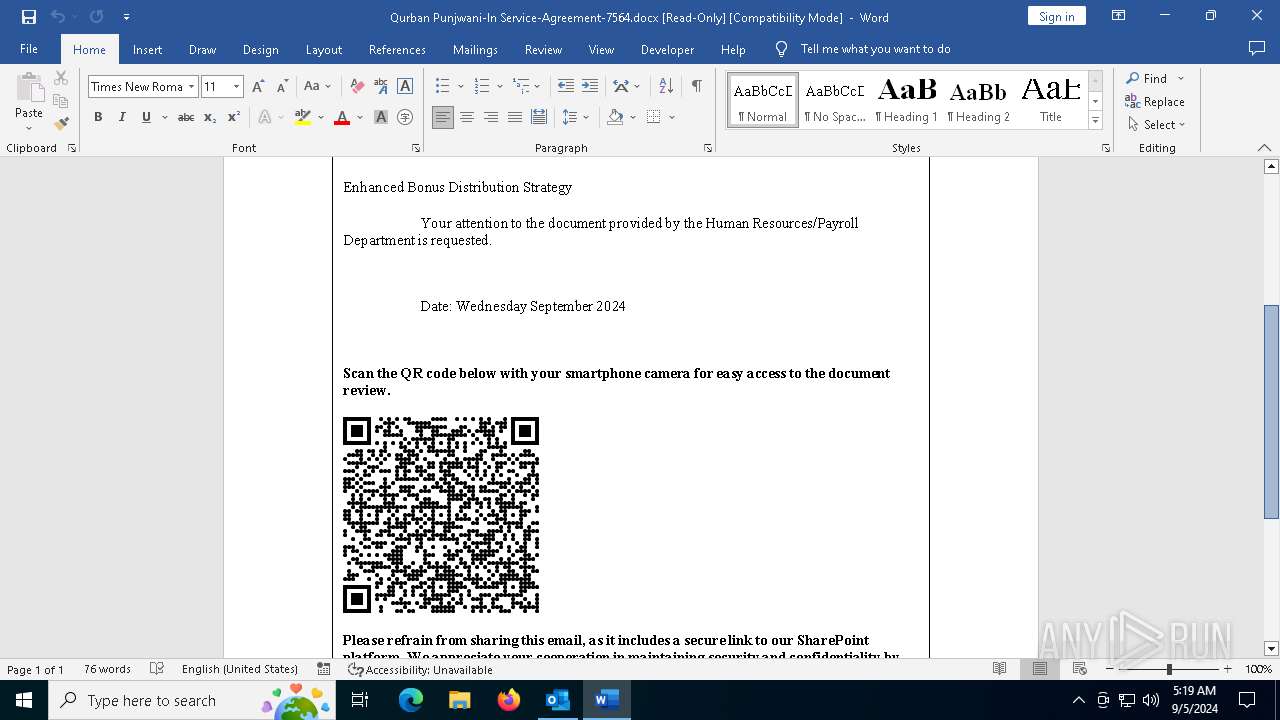Click the Character Shading icon

(x=381, y=117)
